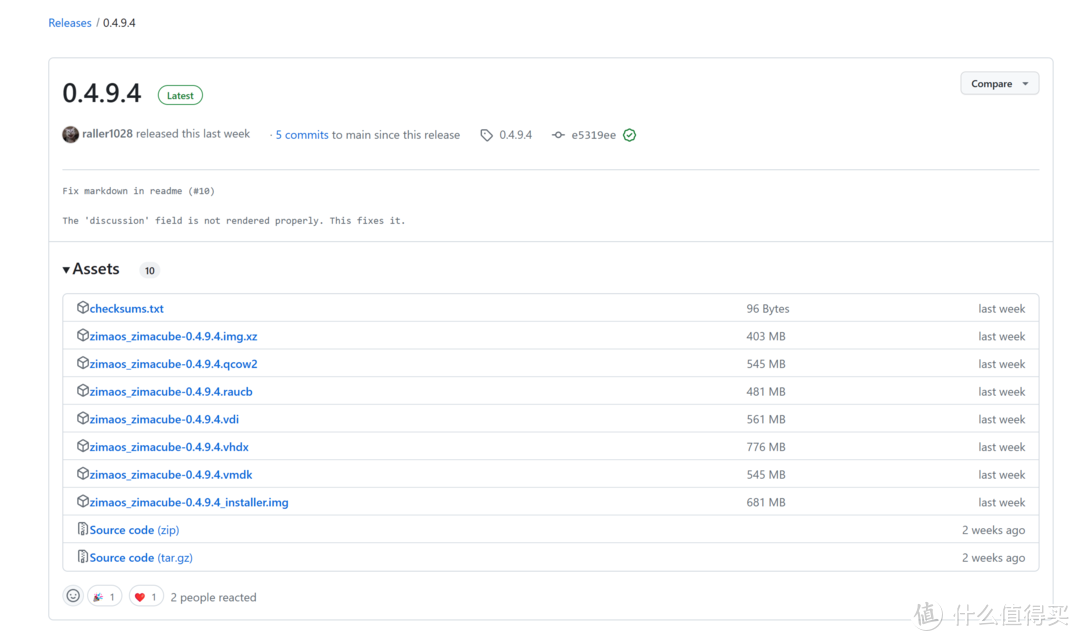
Task: Download zimaos_zimacube-0.4.9.4_installer.img
Action: [189, 502]
